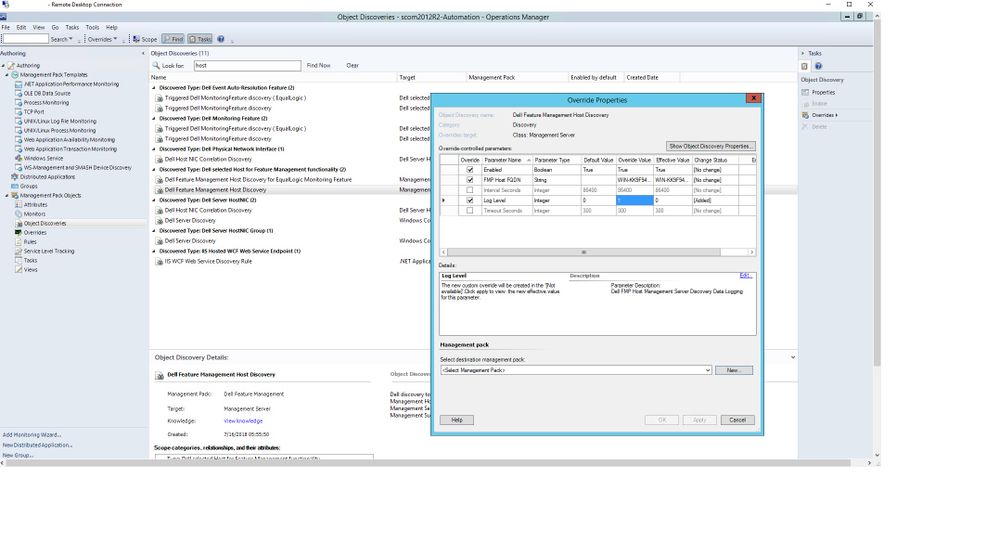The width and height of the screenshot is (999, 555).
Task: Collapse Management Pack Objects node
Action: click(x=7, y=196)
